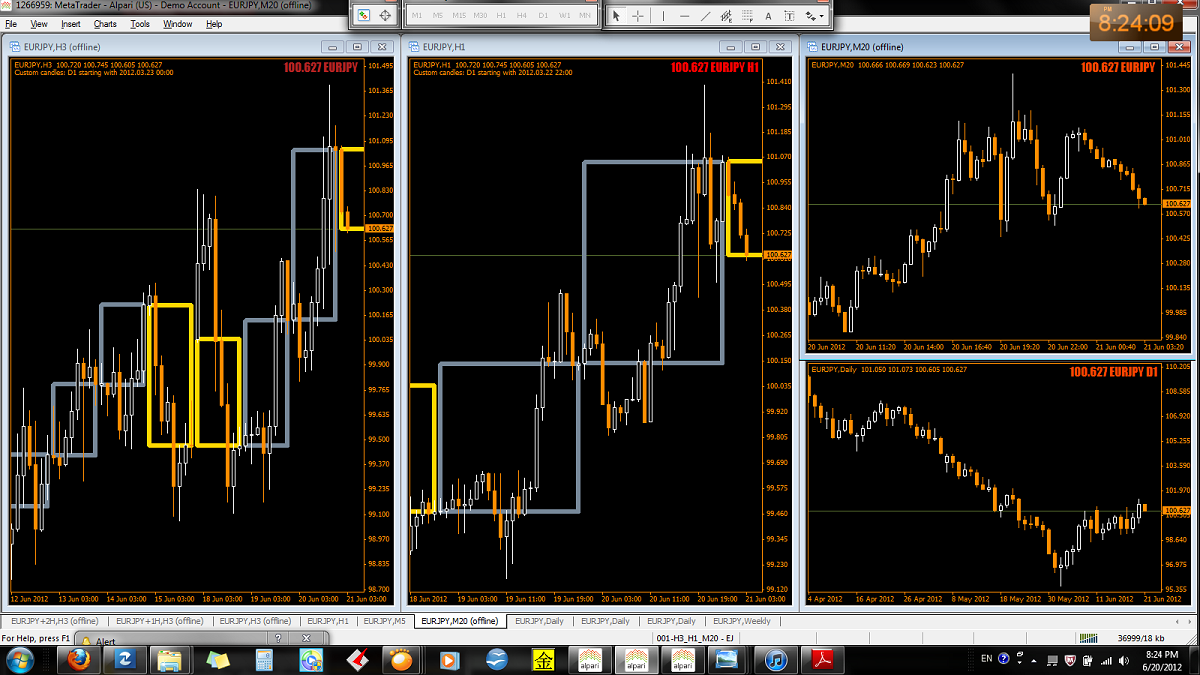The width and height of the screenshot is (1200, 675).
Task: Open Windows Explorer folder taskbar icon
Action: click(171, 660)
